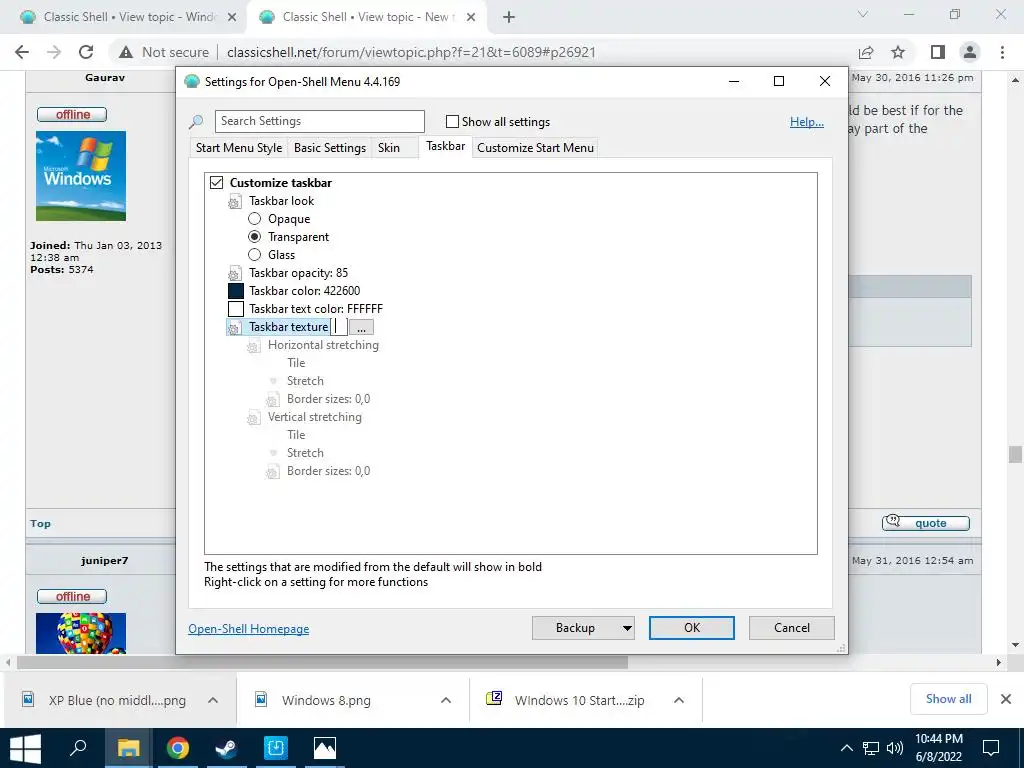The image size is (1024, 768).
Task: Open the Photos app on taskbar
Action: [x=325, y=748]
